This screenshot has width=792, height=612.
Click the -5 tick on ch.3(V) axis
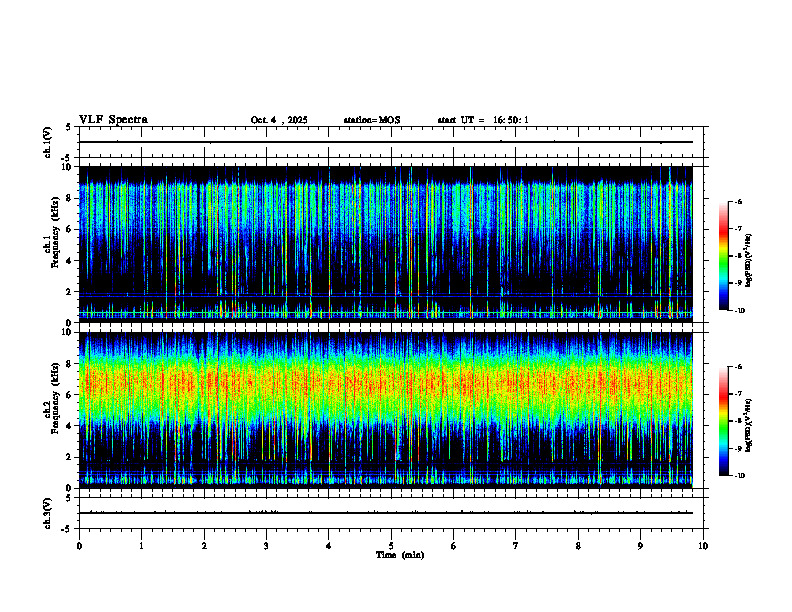tap(66, 529)
